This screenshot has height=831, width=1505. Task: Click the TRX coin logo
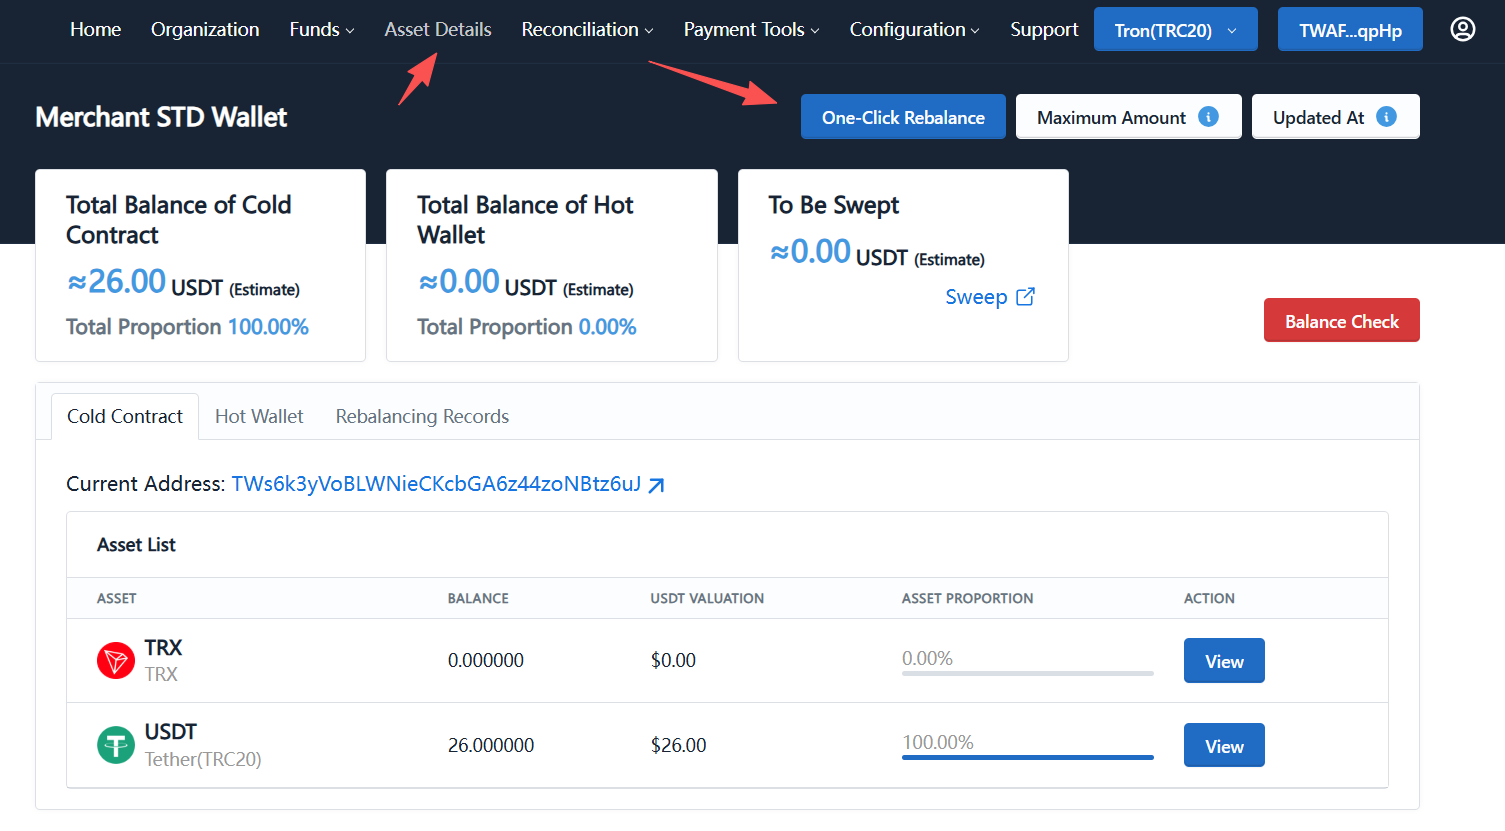[116, 661]
